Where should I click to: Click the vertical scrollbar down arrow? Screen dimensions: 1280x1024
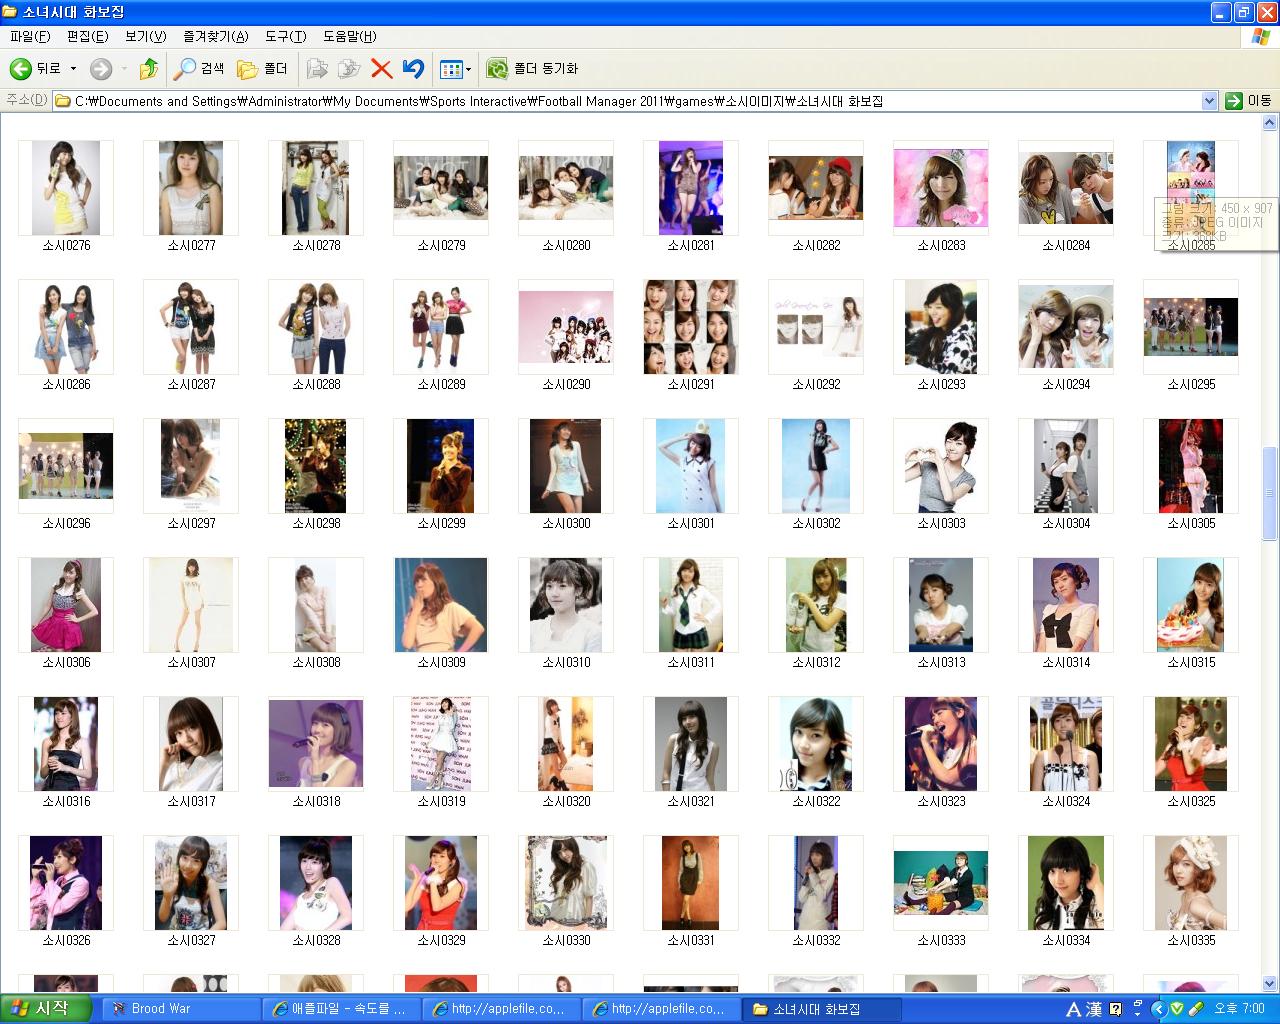coord(1270,983)
